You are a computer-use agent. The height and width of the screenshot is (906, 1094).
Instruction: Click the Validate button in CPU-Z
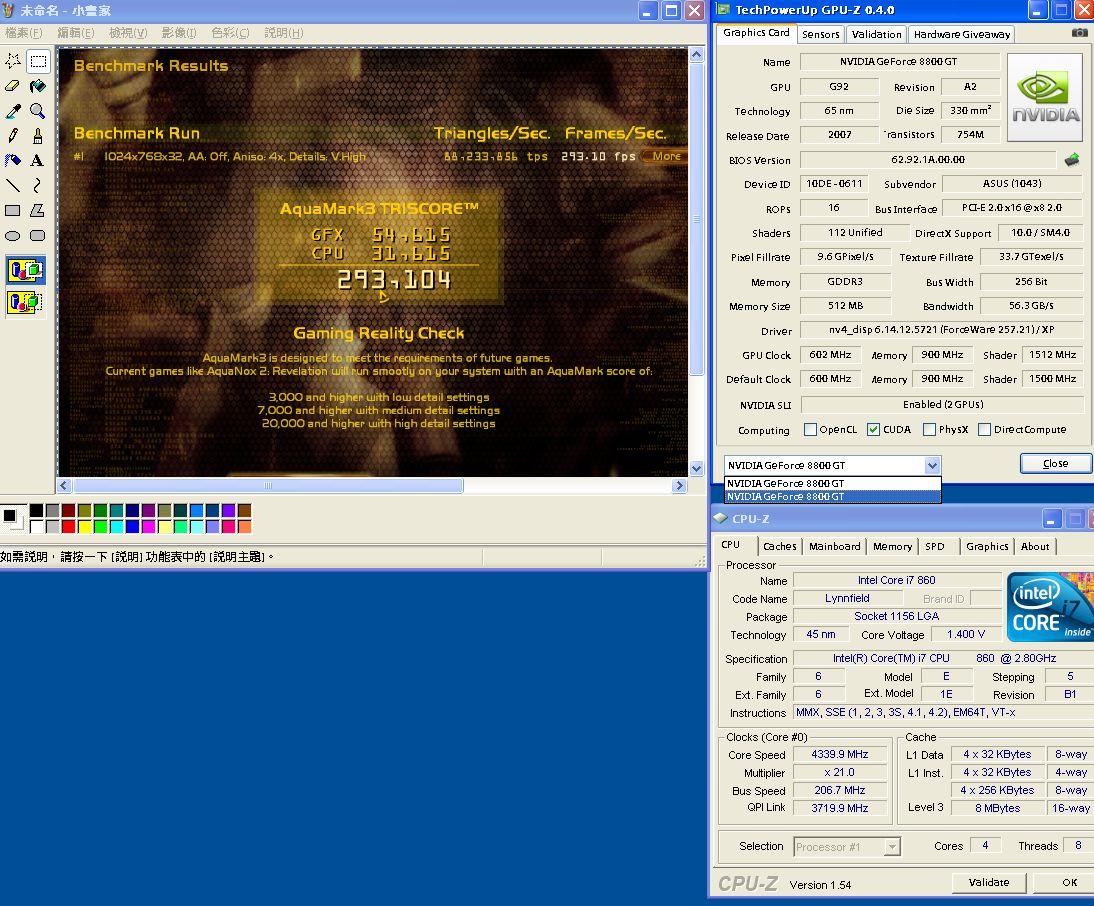coord(989,882)
